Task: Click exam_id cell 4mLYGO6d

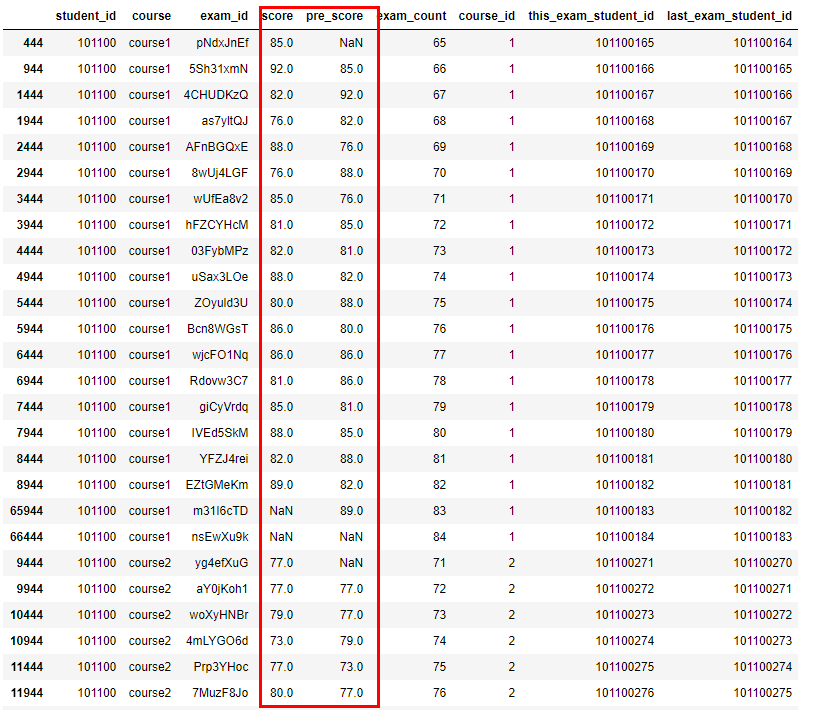Action: pyautogui.click(x=217, y=642)
